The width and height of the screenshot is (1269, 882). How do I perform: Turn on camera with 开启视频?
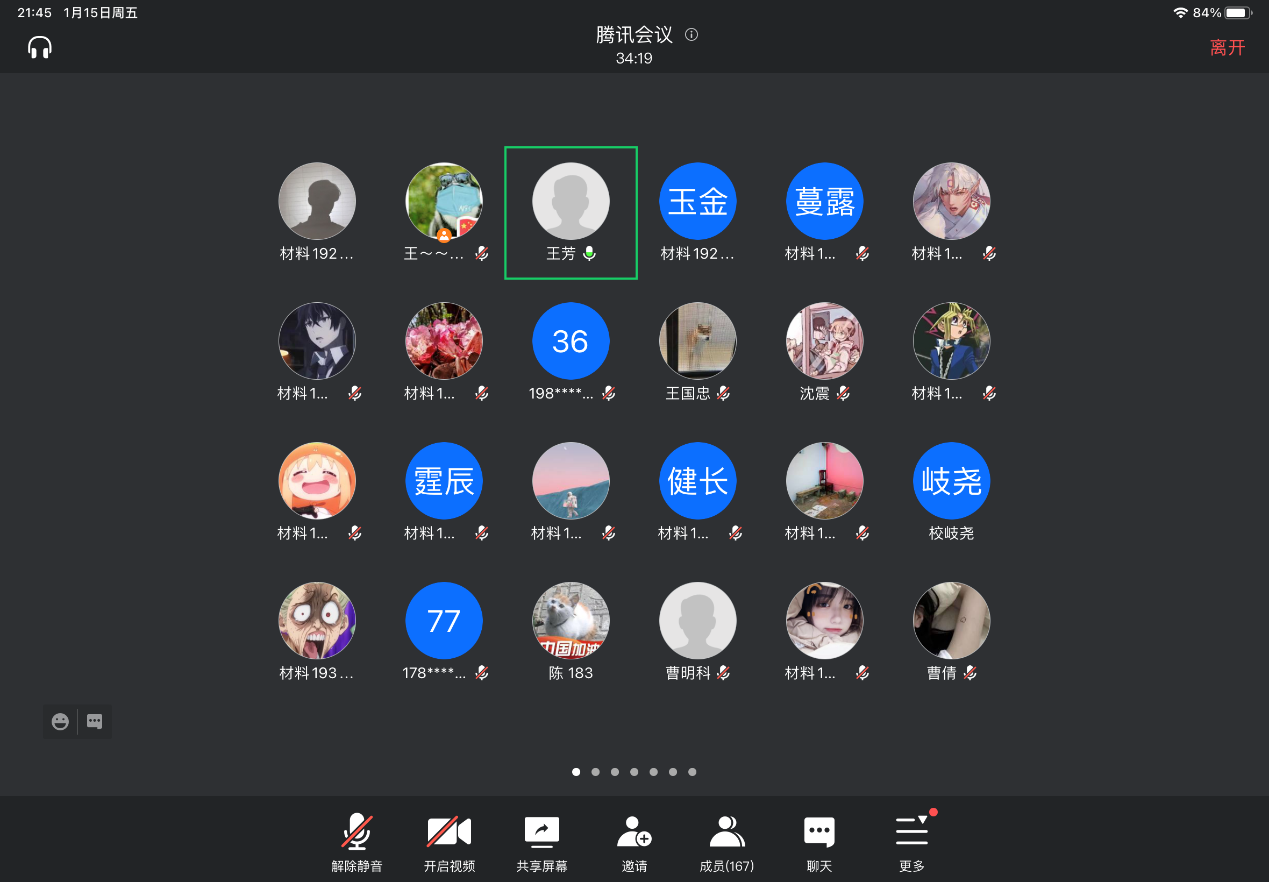(449, 843)
